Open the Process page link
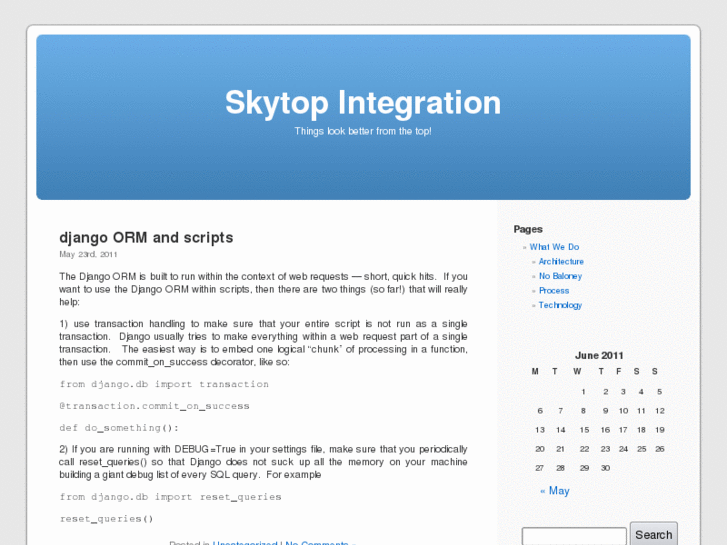727x545 pixels. point(554,291)
